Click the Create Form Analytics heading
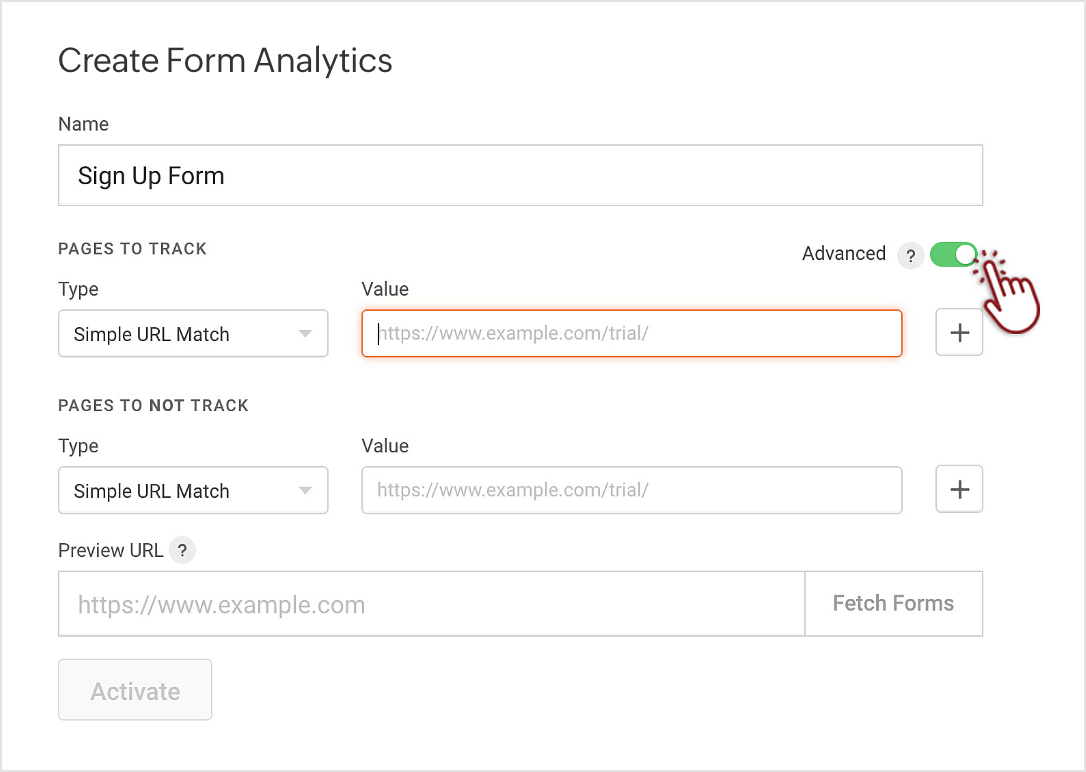 pos(225,61)
